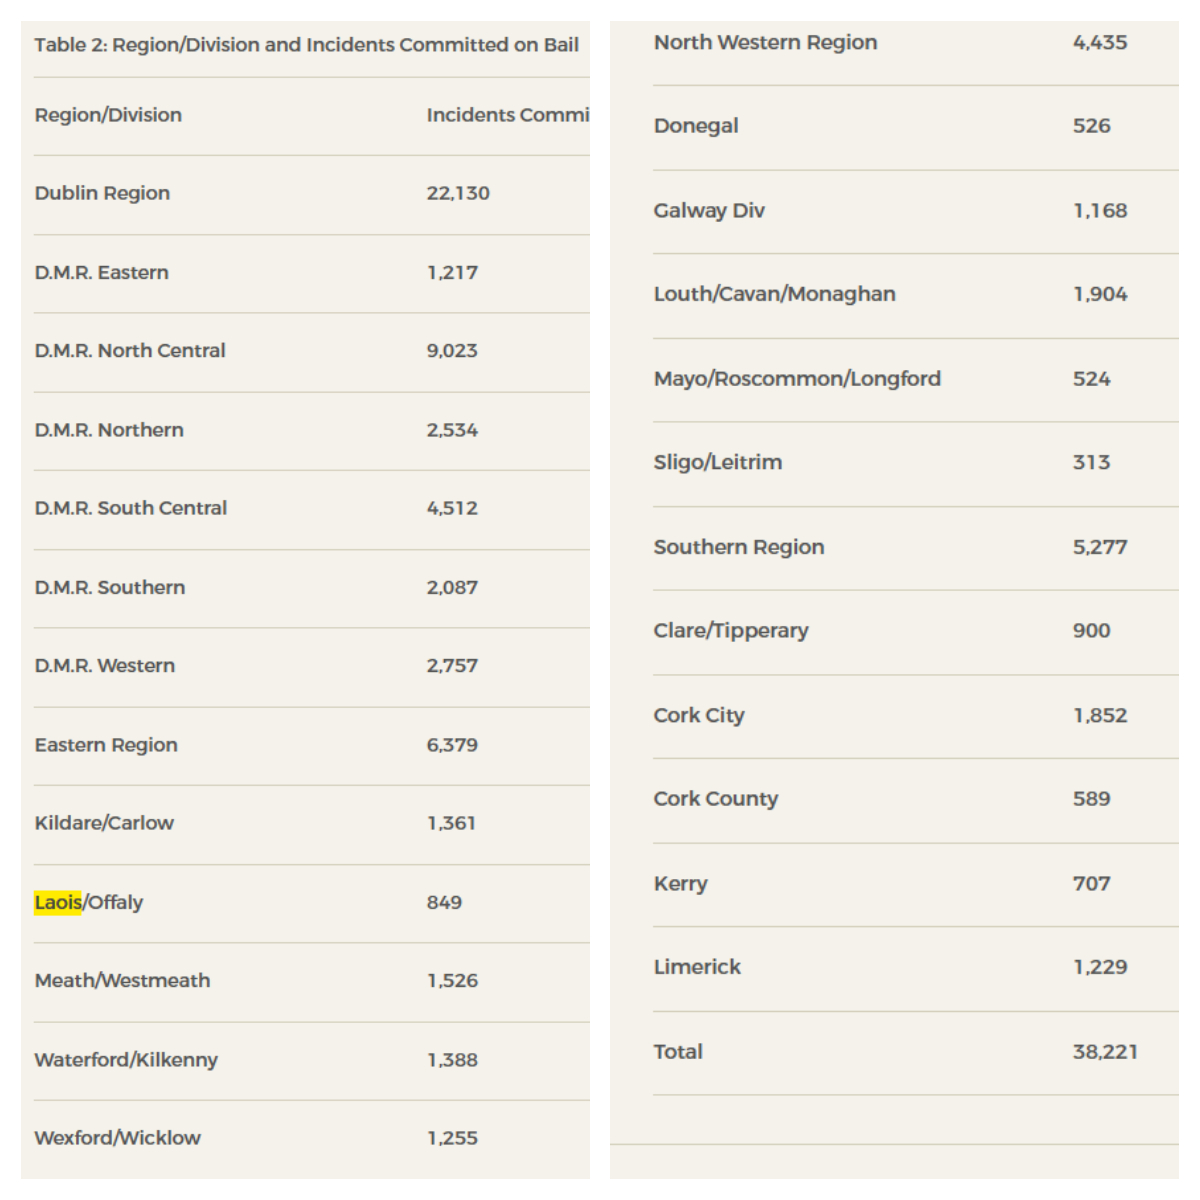Click the North Western Region label
The width and height of the screenshot is (1200, 1200).
click(765, 42)
